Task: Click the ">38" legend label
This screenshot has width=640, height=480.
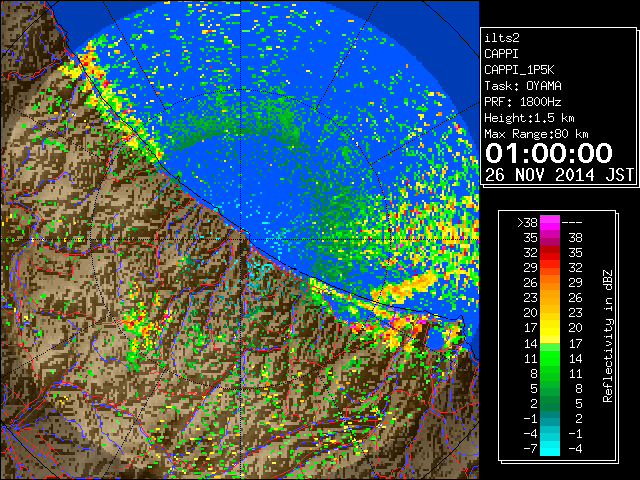Action: 527,223
